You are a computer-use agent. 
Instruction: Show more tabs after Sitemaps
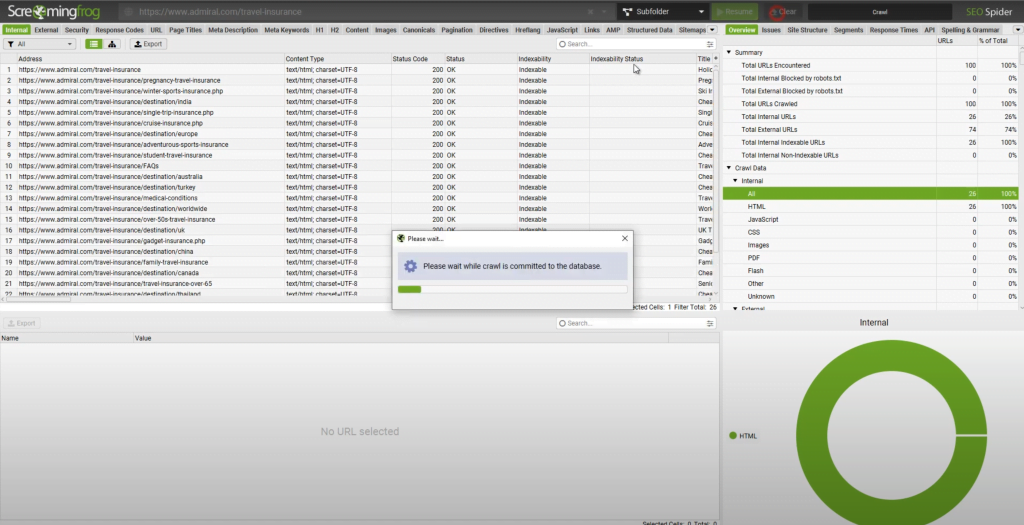[x=712, y=30]
